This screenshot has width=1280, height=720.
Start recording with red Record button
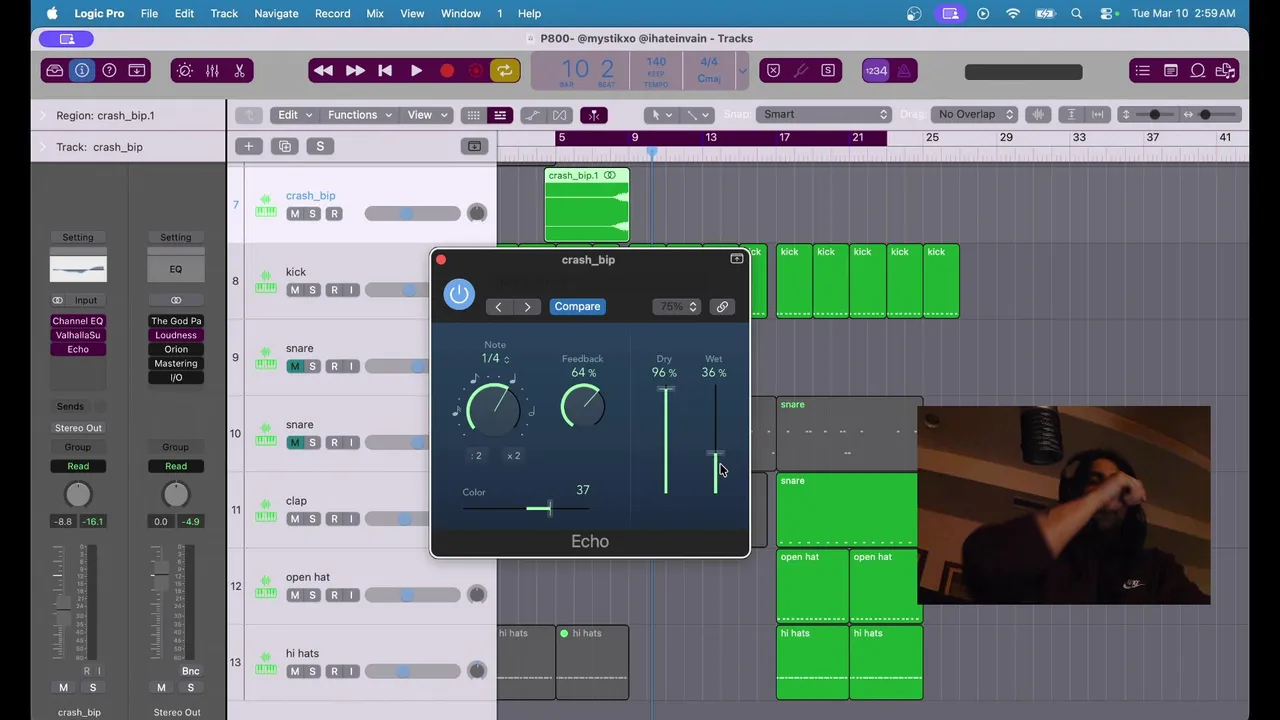pyautogui.click(x=447, y=71)
